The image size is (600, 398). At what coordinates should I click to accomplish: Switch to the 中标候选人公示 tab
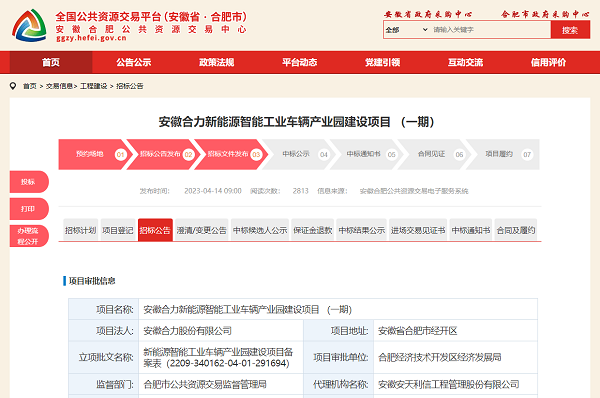(260, 230)
